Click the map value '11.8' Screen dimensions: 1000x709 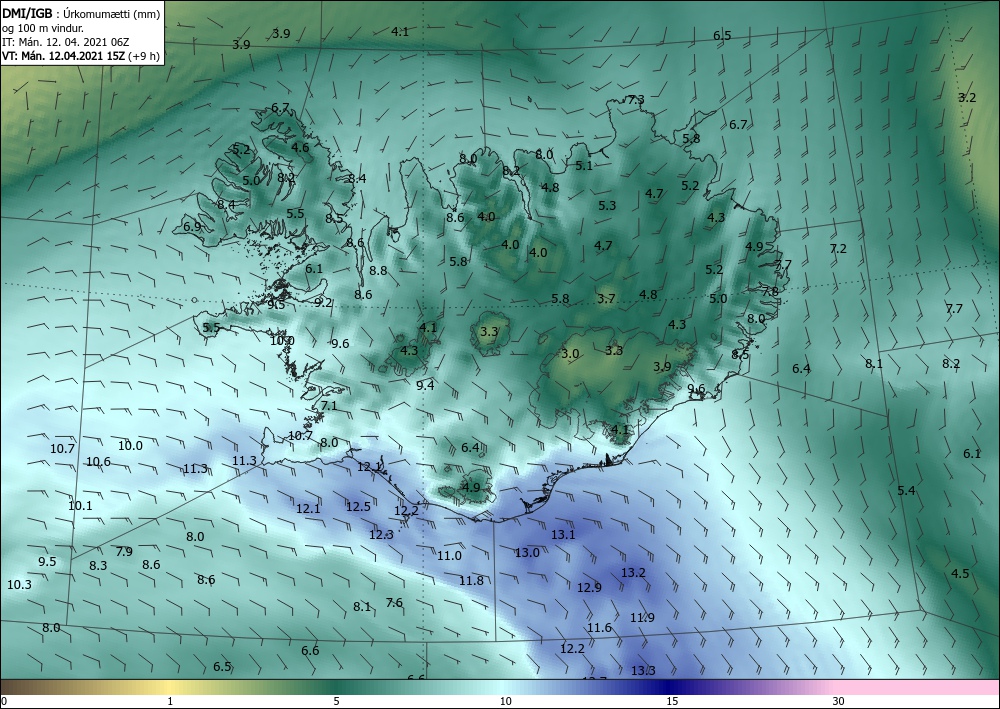(471, 580)
